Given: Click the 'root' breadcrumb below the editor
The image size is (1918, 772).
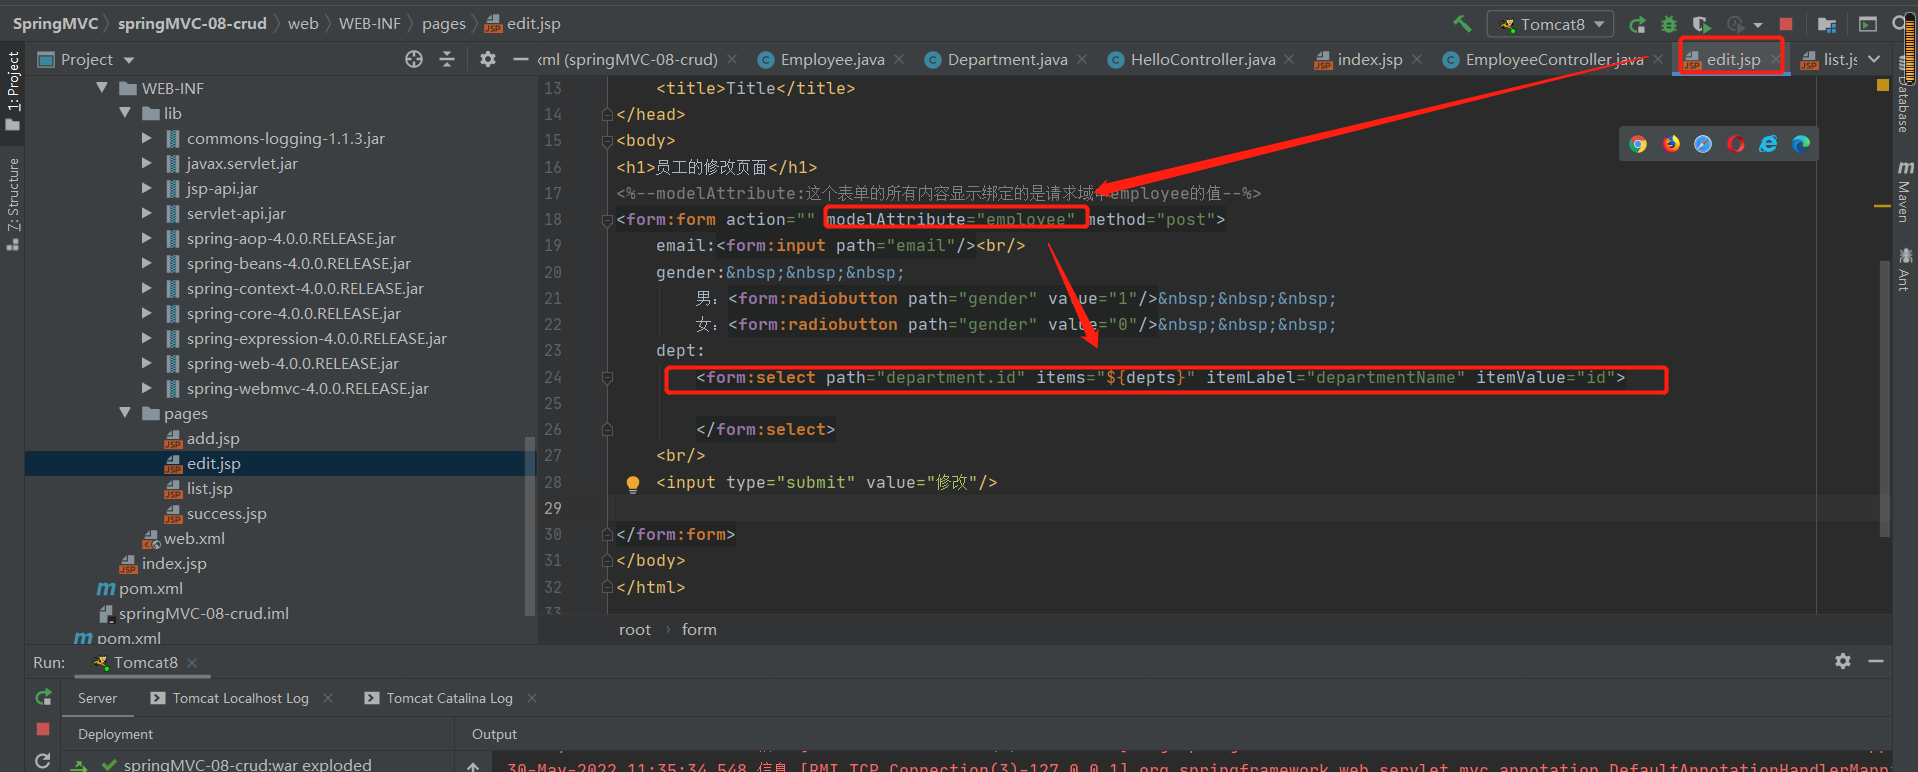Looking at the screenshot, I should tap(634, 630).
